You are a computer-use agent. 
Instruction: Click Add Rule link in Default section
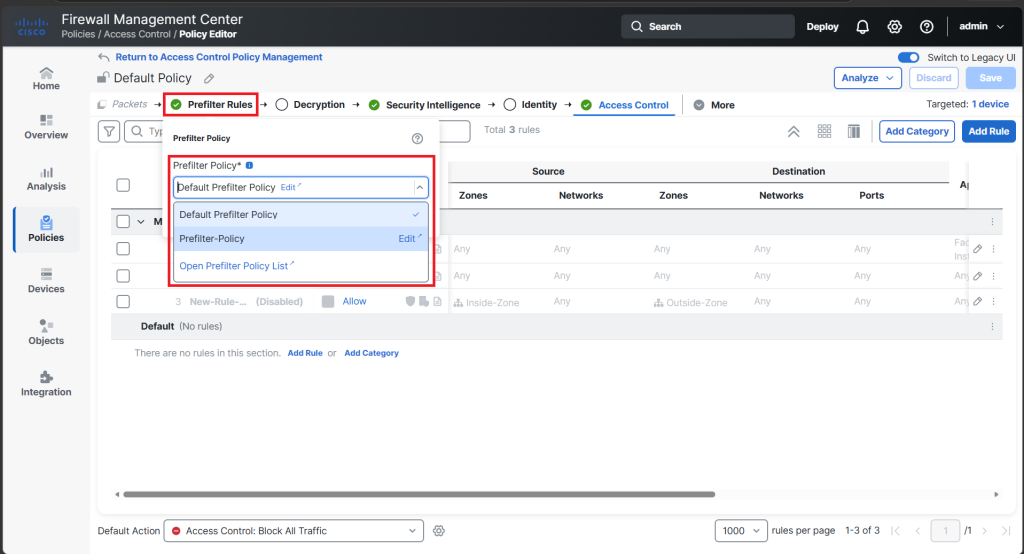[305, 353]
